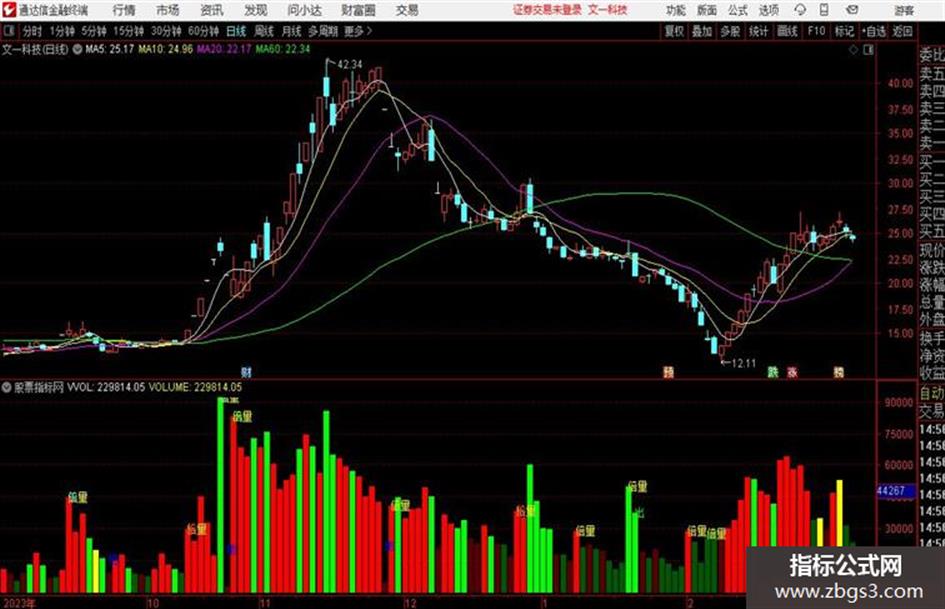Click the 复权 toolbar button
This screenshot has width=945, height=609.
click(x=674, y=31)
